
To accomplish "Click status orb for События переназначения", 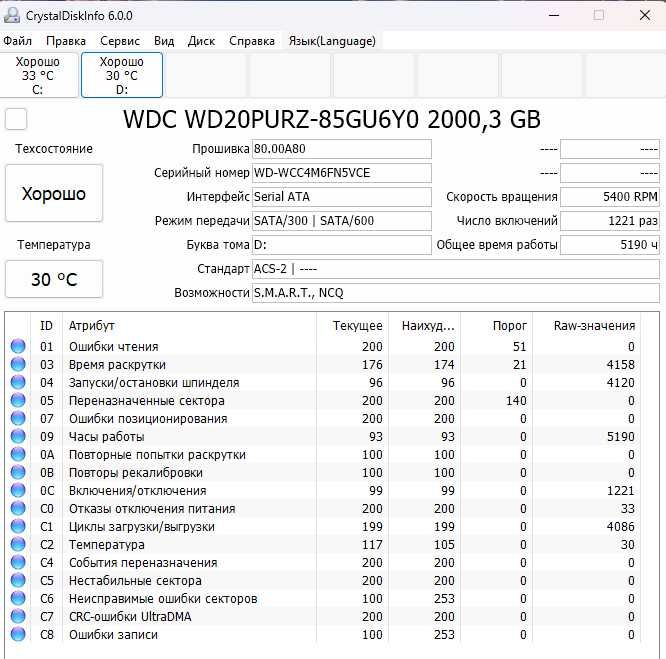I will [18, 562].
